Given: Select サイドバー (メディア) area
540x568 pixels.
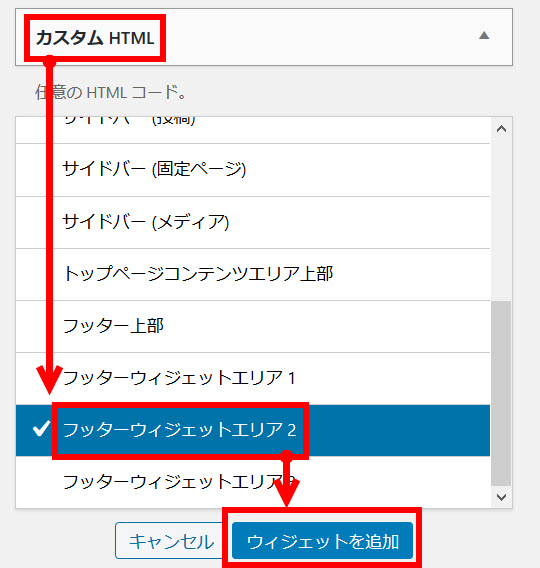Looking at the screenshot, I should [x=253, y=222].
